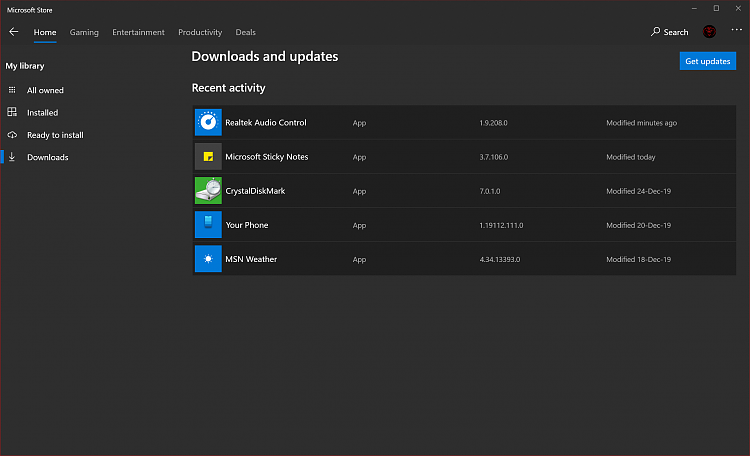
Task: Click the Microsoft Sticky Notes app icon
Action: [208, 156]
